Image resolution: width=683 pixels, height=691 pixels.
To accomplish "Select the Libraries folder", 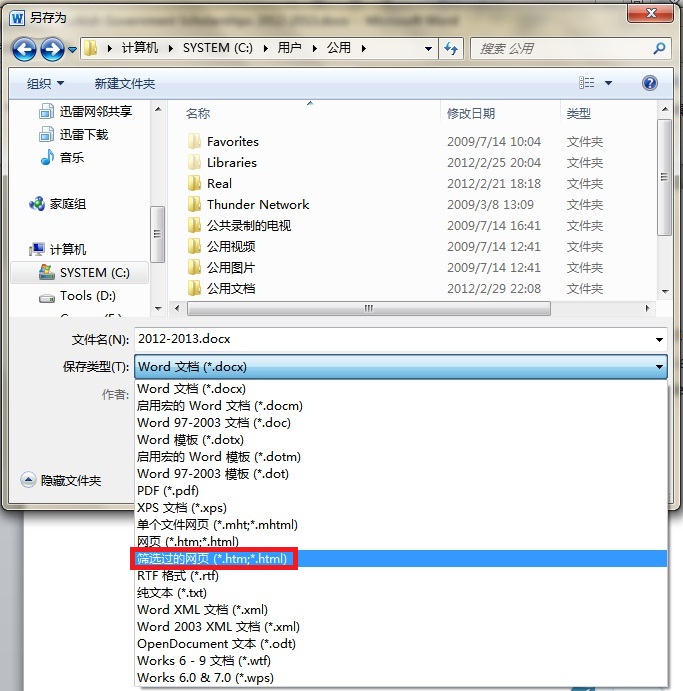I will point(222,163).
